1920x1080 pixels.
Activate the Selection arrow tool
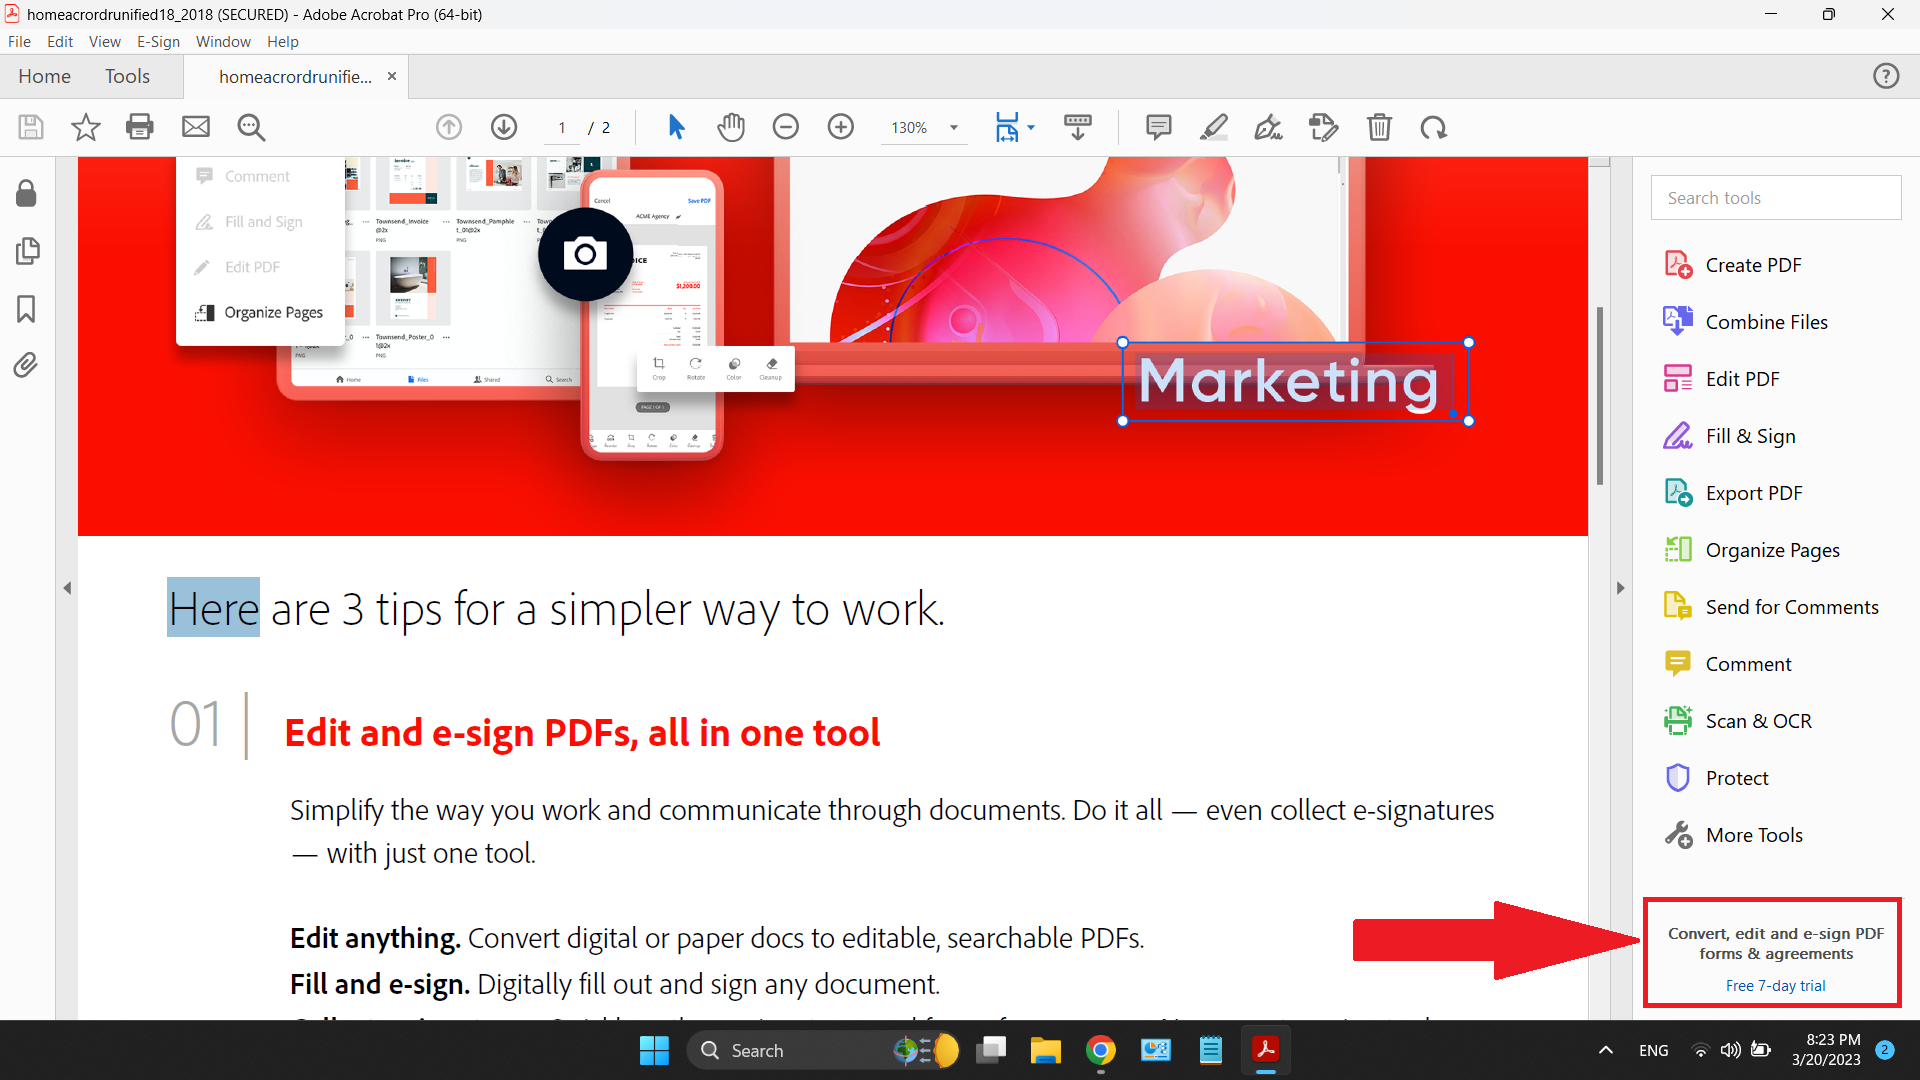676,127
